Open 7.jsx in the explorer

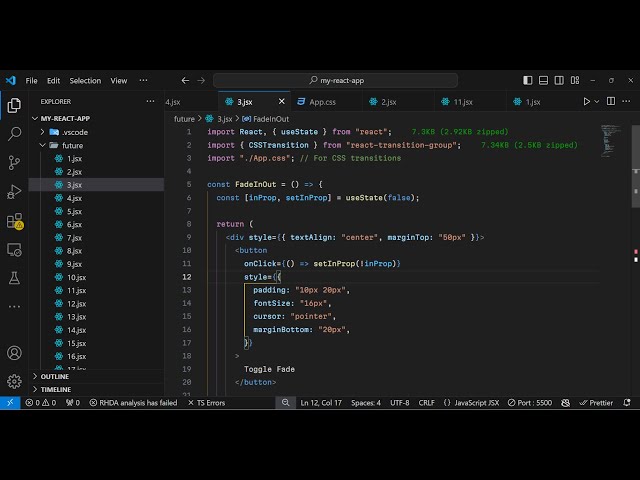click(74, 237)
